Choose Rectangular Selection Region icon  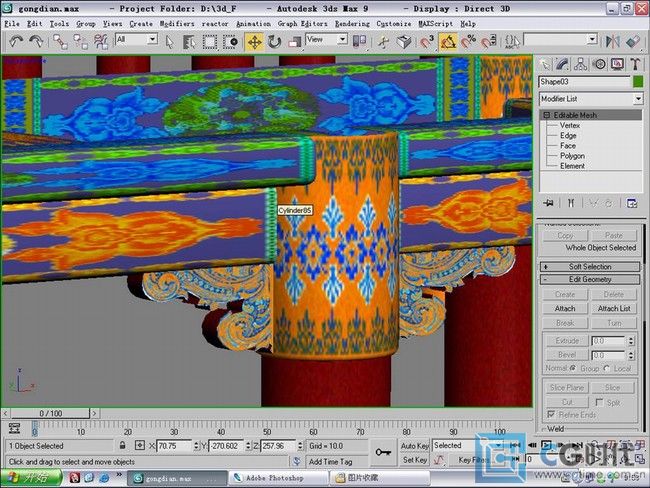(210, 42)
